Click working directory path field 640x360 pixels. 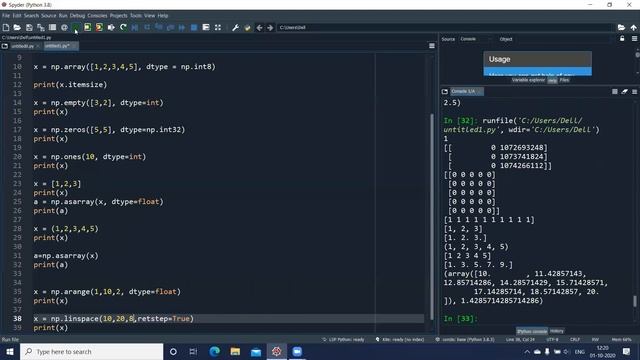point(445,27)
